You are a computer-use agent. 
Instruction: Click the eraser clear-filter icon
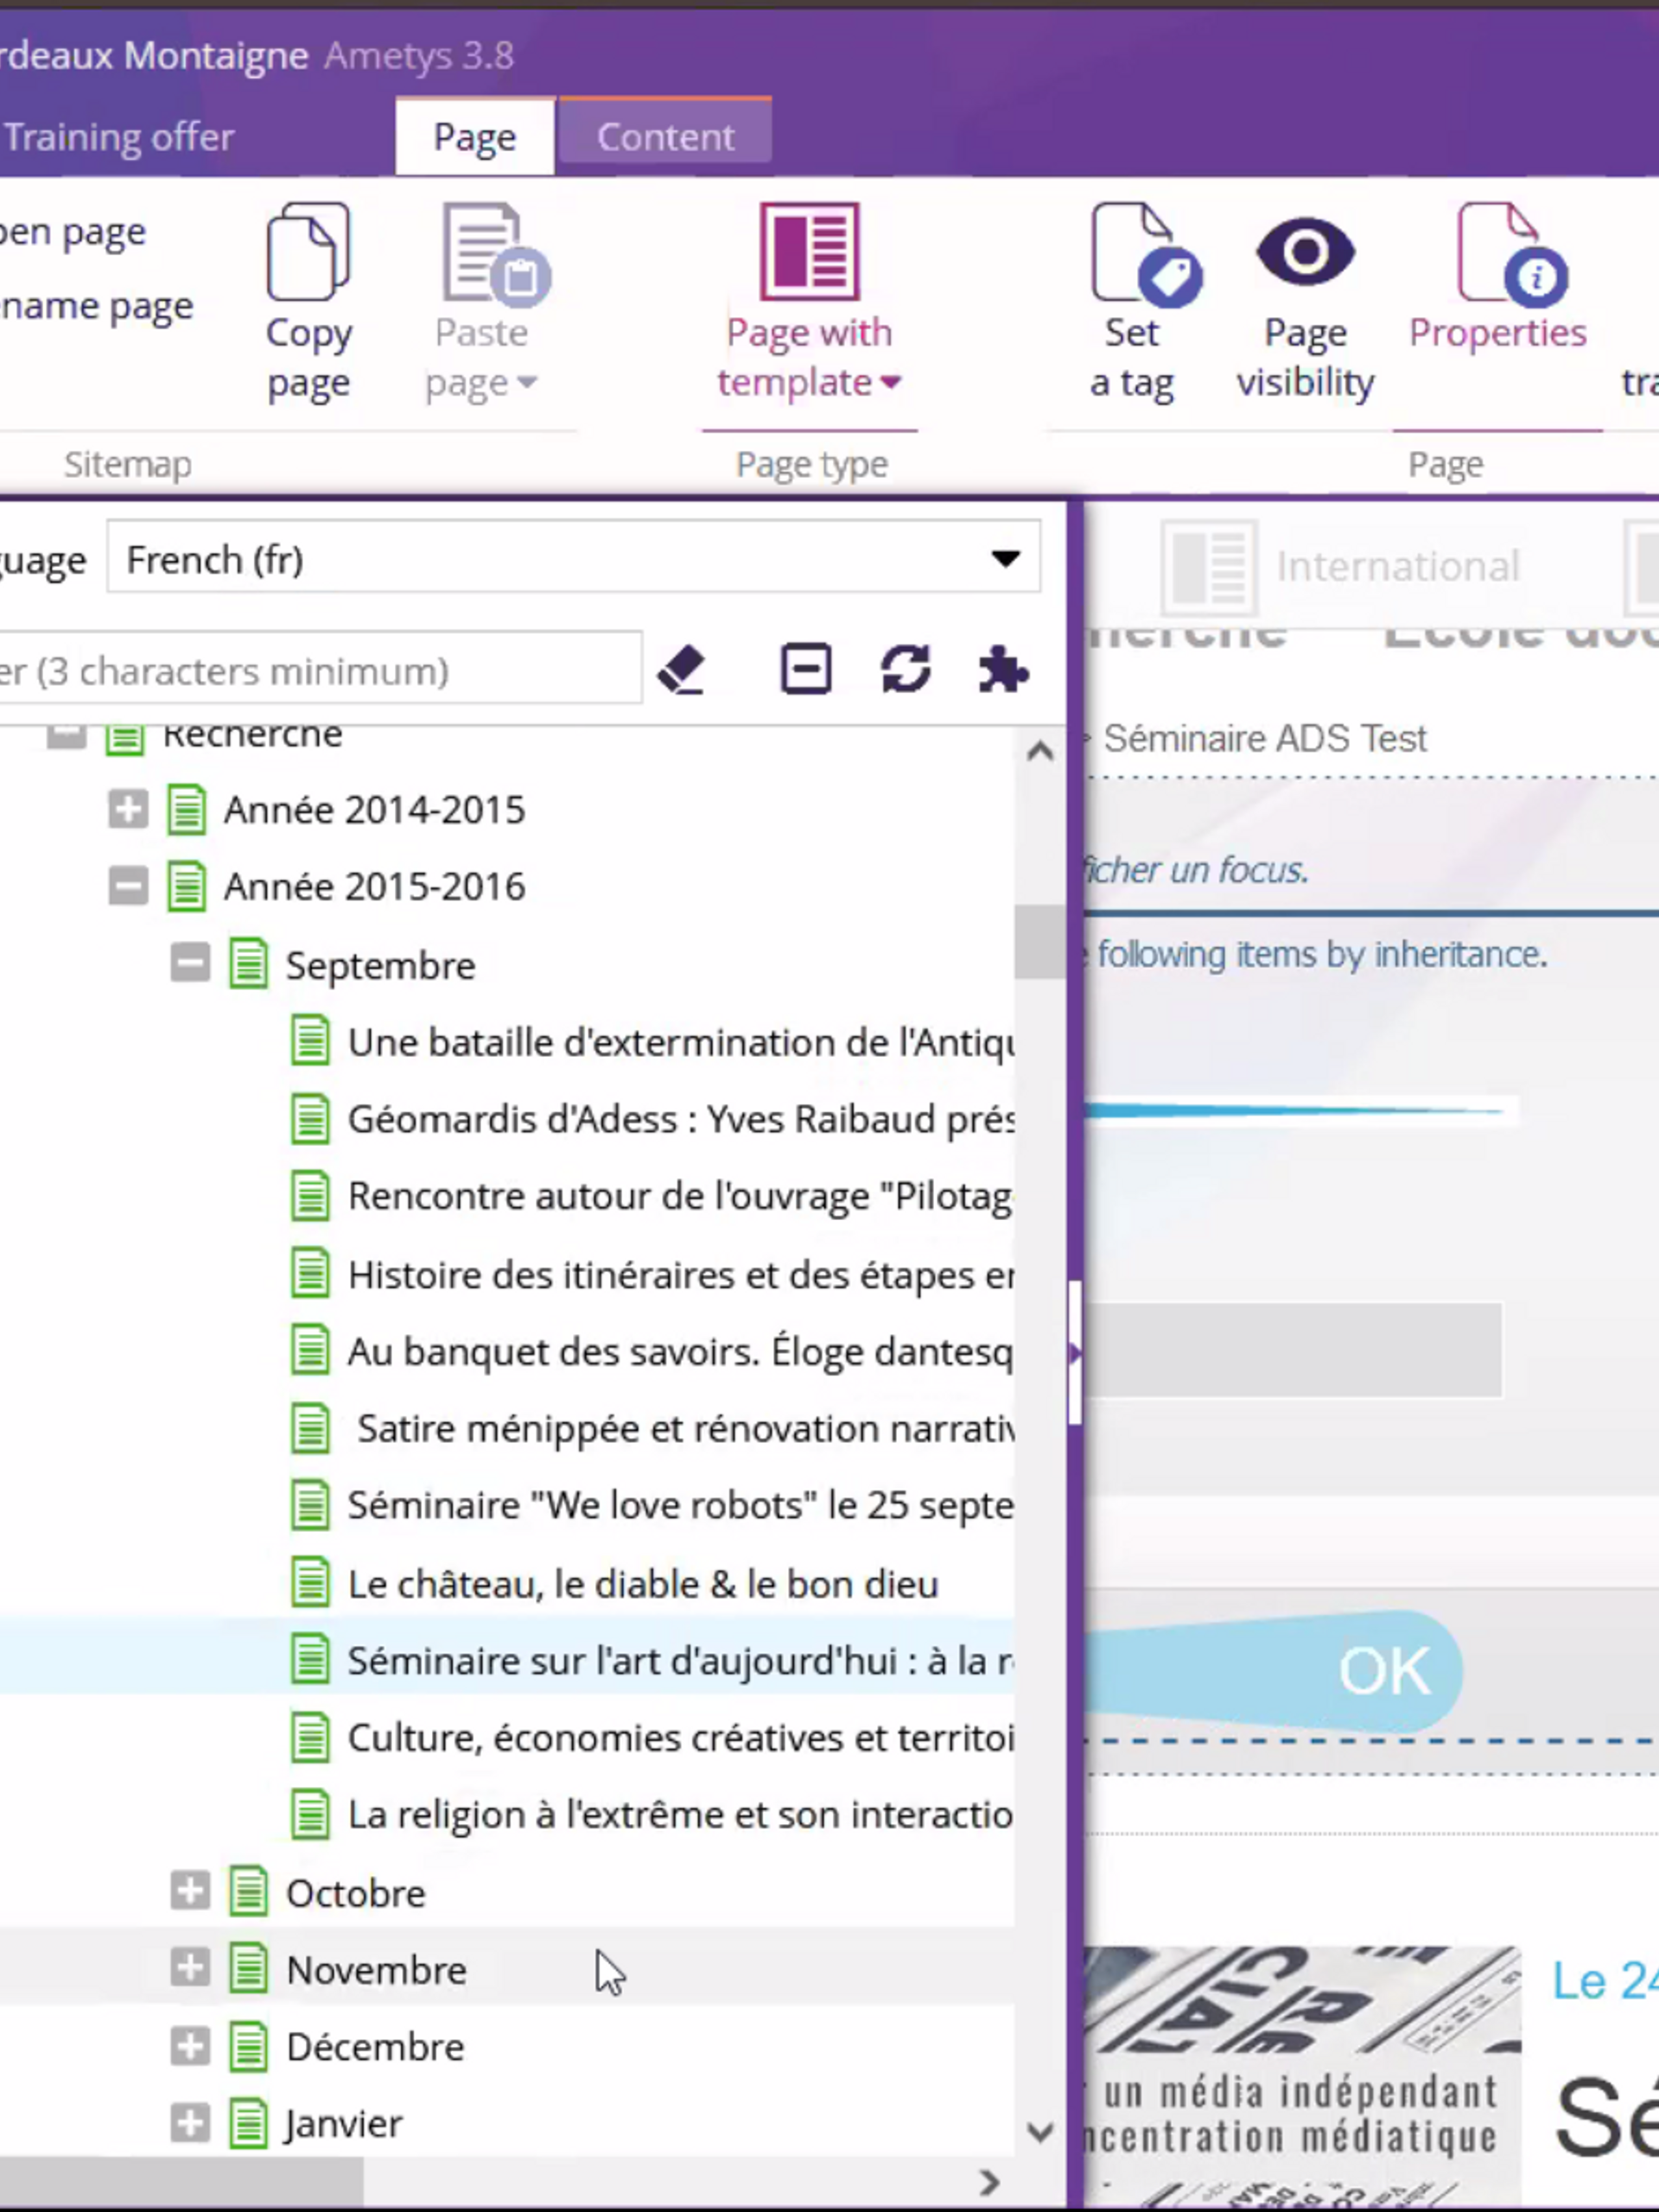pyautogui.click(x=682, y=670)
